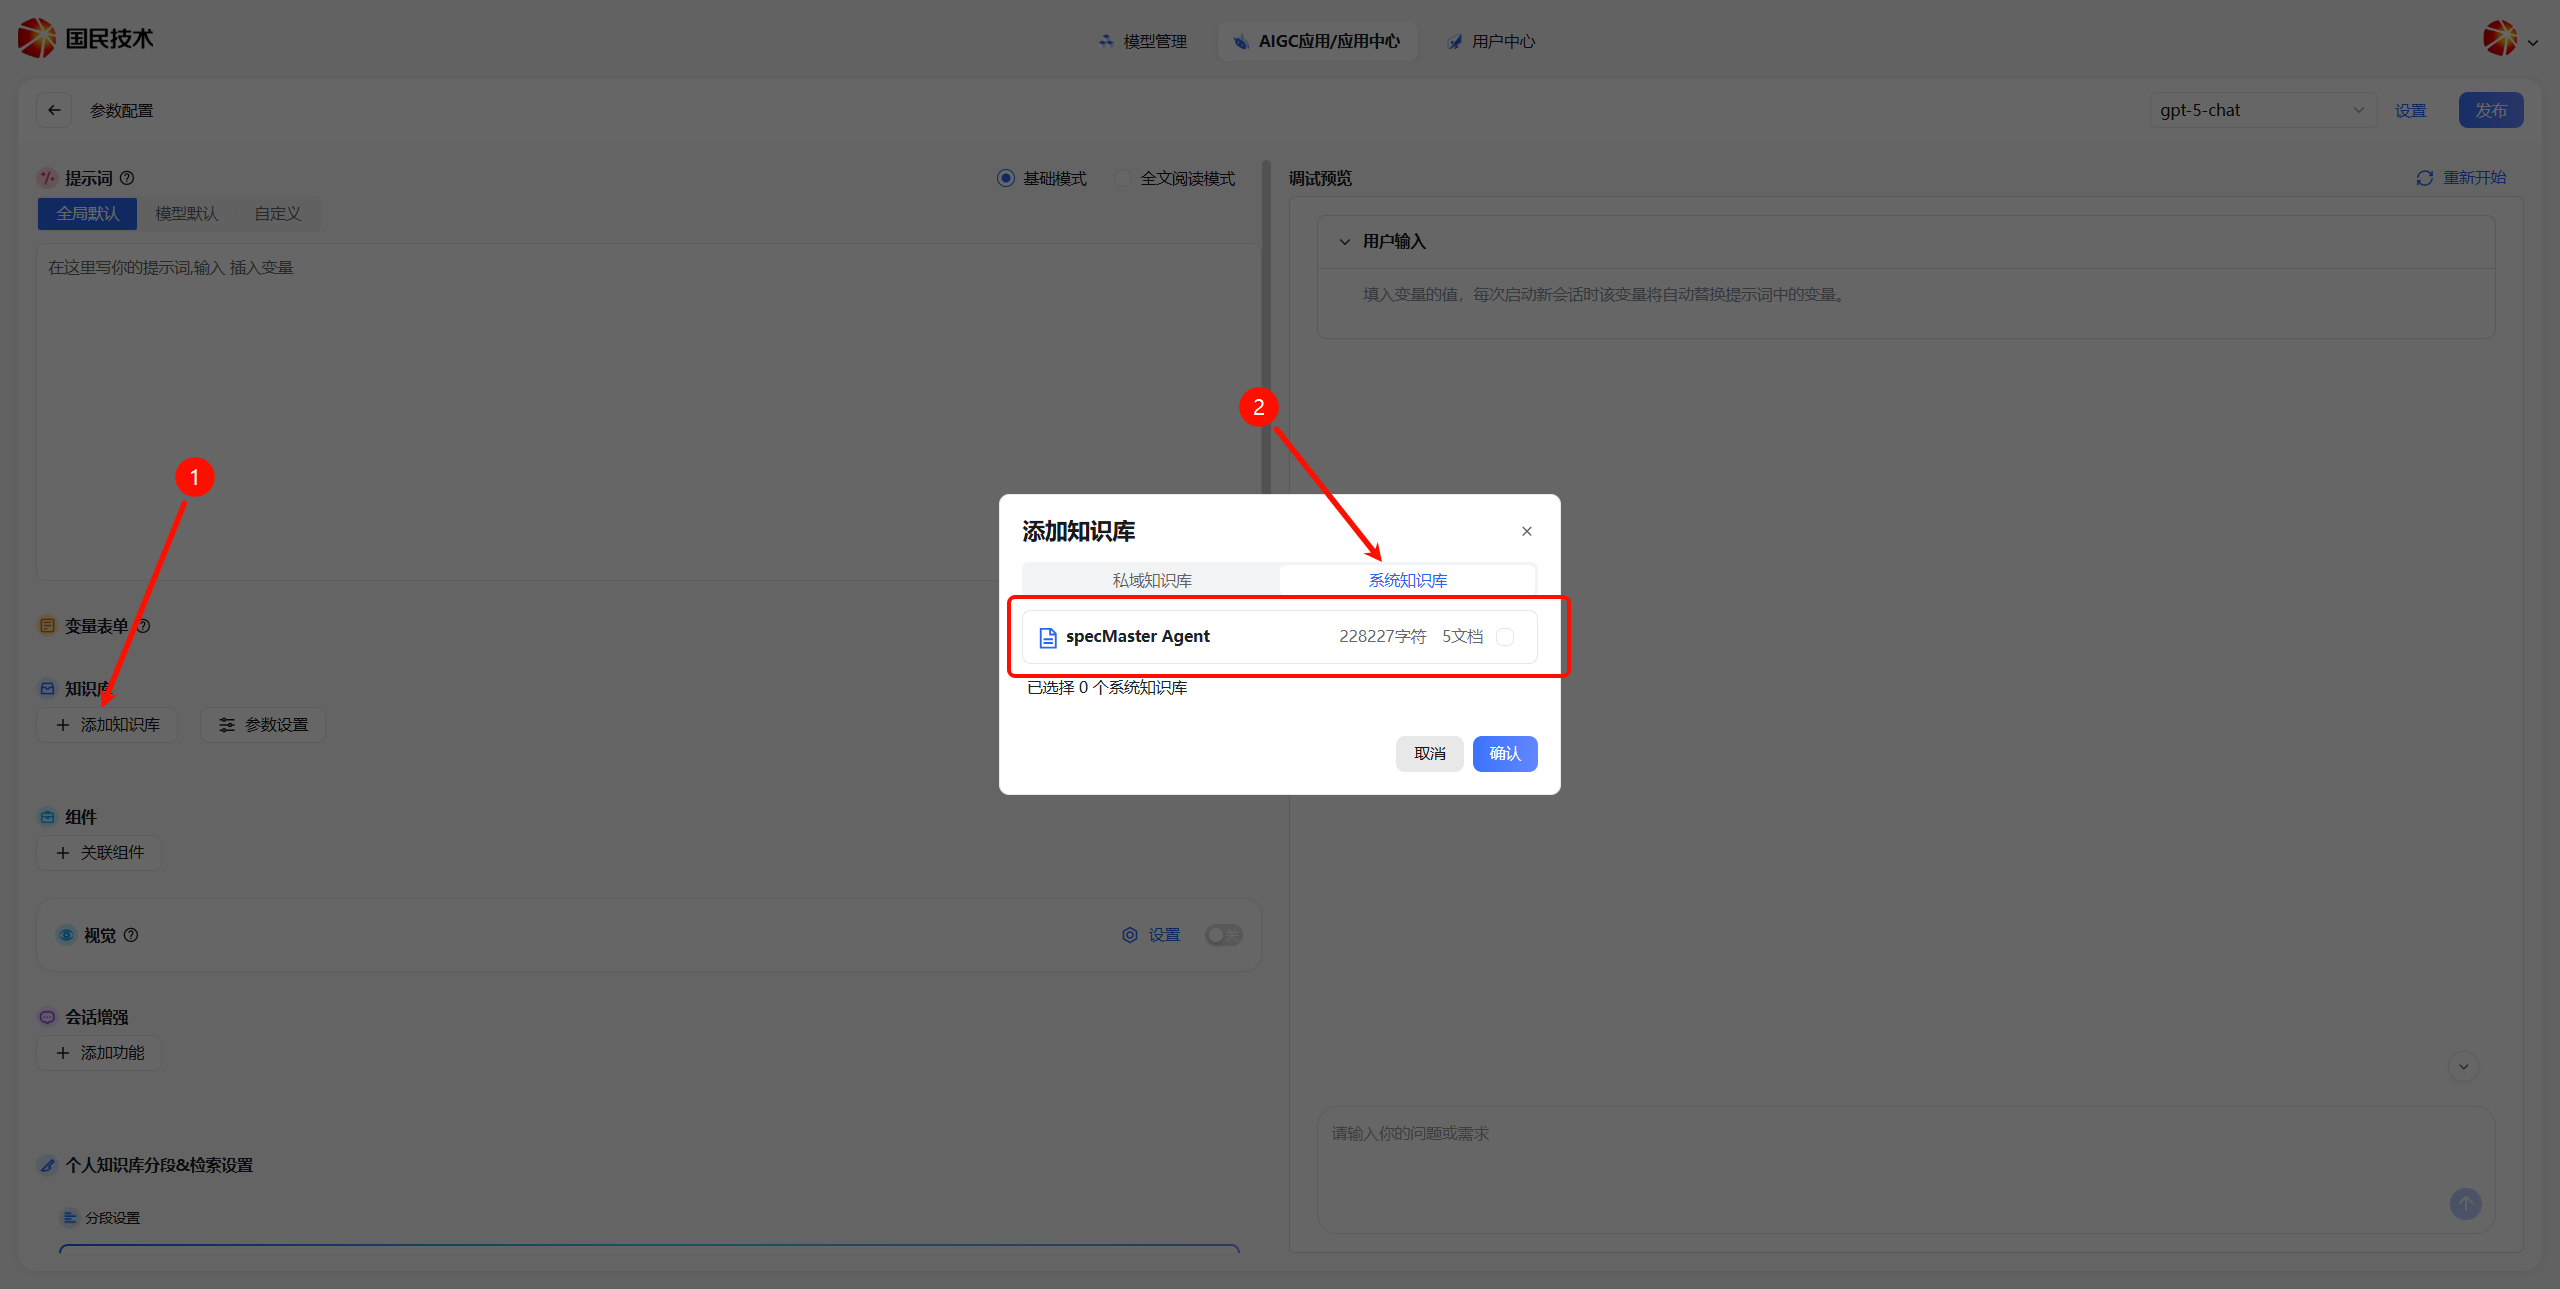2560x1289 pixels.
Task: Click the specMaster Agent document icon
Action: pyautogui.click(x=1048, y=637)
